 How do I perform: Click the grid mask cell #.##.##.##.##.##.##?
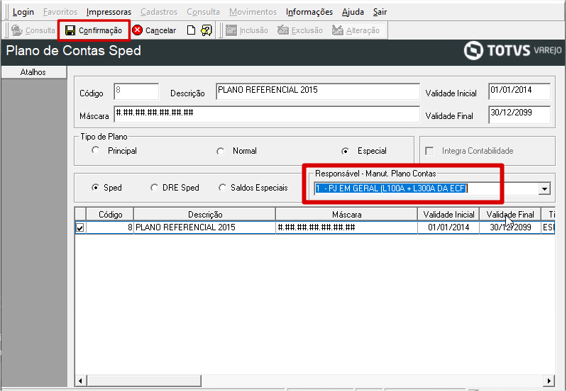[x=347, y=227]
